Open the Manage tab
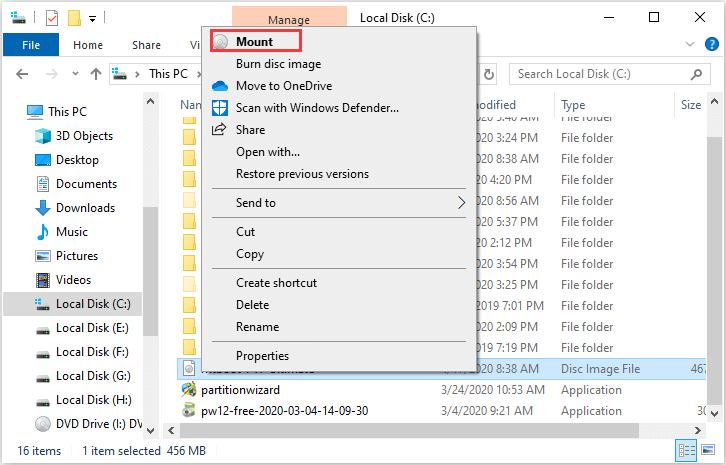Image resolution: width=726 pixels, height=465 pixels. click(288, 19)
